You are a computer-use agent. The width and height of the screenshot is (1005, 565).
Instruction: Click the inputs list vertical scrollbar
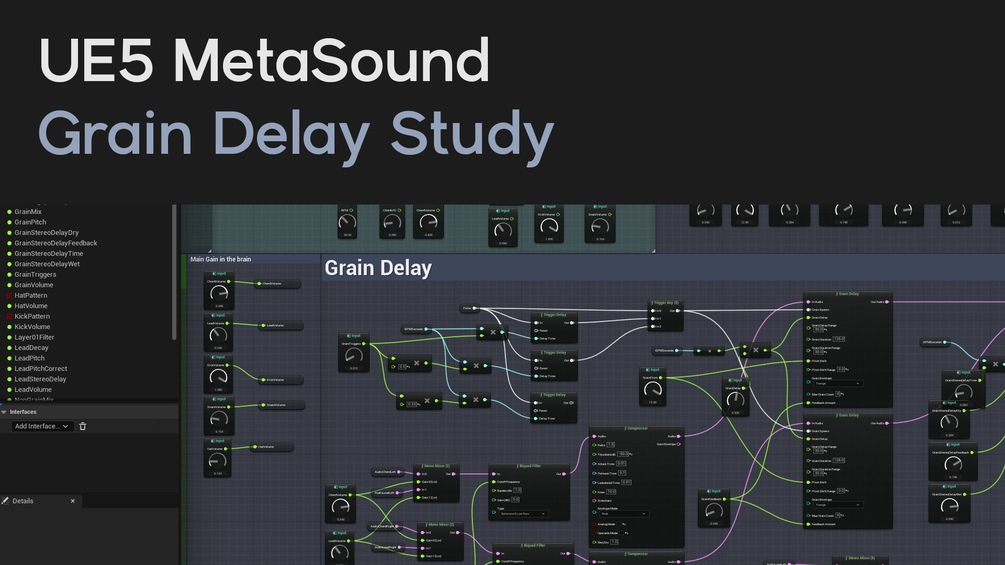coord(174,272)
